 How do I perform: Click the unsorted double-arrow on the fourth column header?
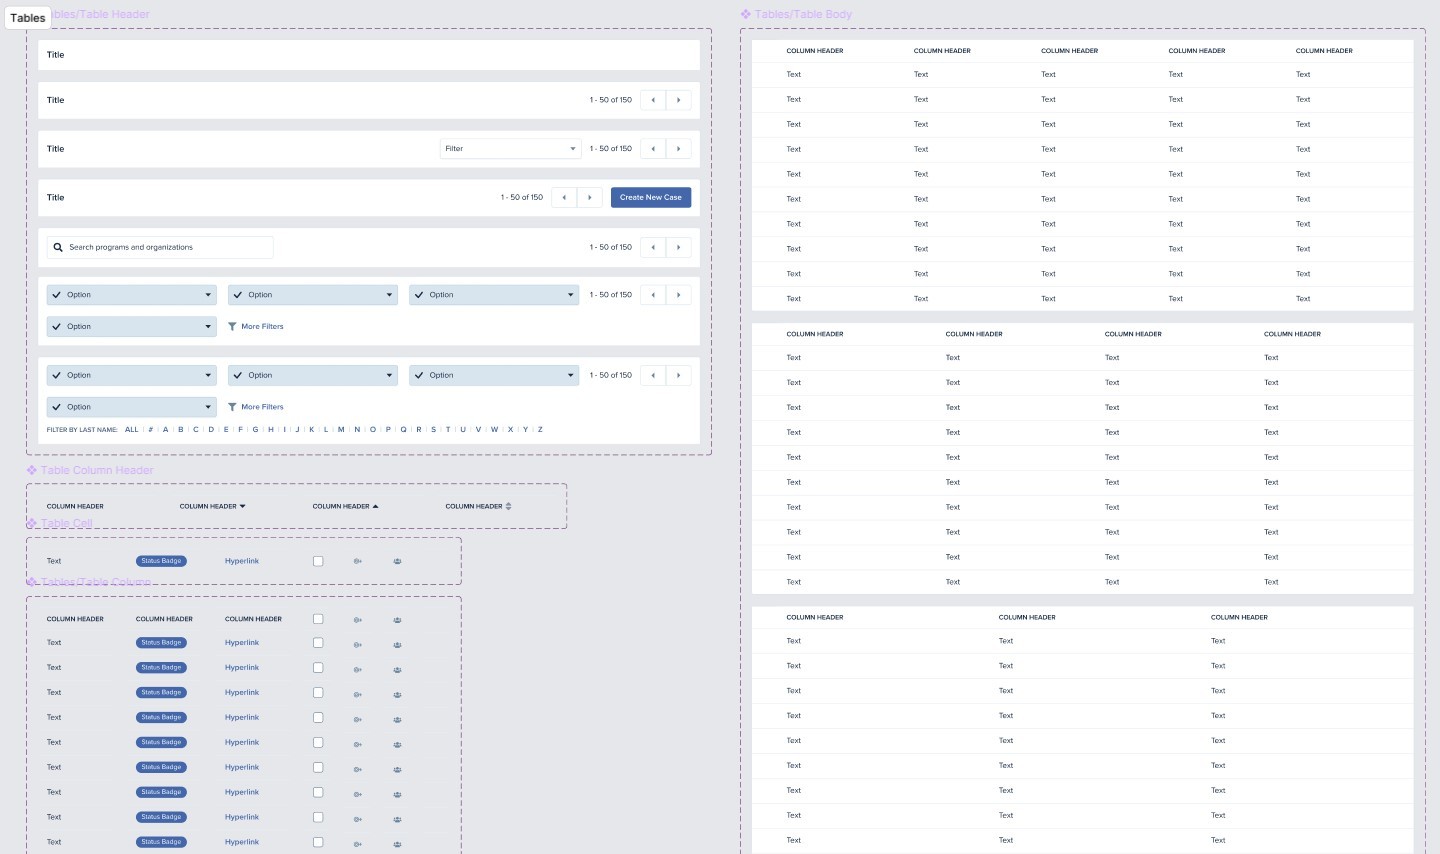[508, 506]
